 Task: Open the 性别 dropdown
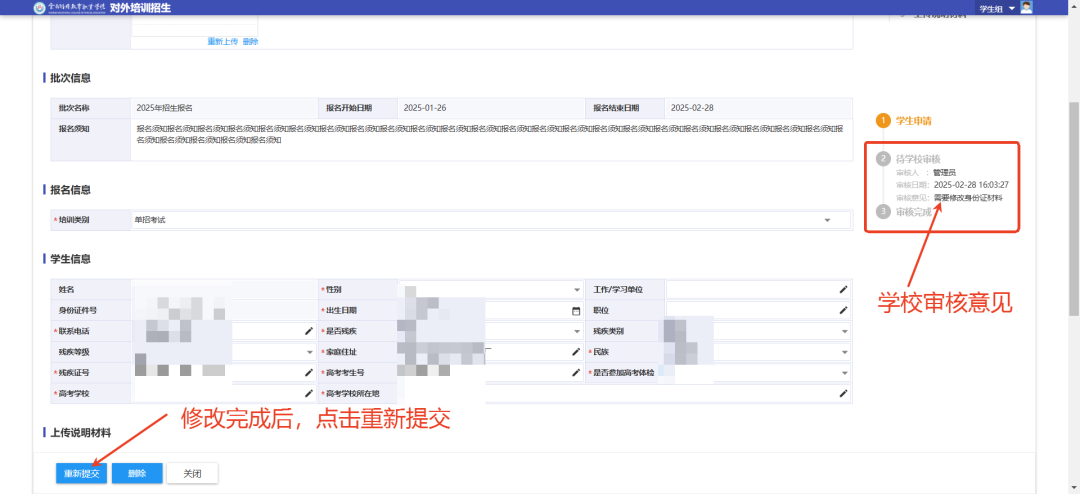pos(576,289)
